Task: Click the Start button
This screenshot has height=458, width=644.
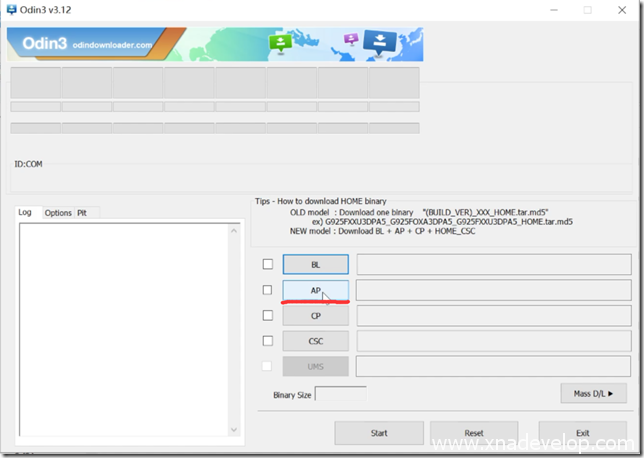Action: pos(379,433)
